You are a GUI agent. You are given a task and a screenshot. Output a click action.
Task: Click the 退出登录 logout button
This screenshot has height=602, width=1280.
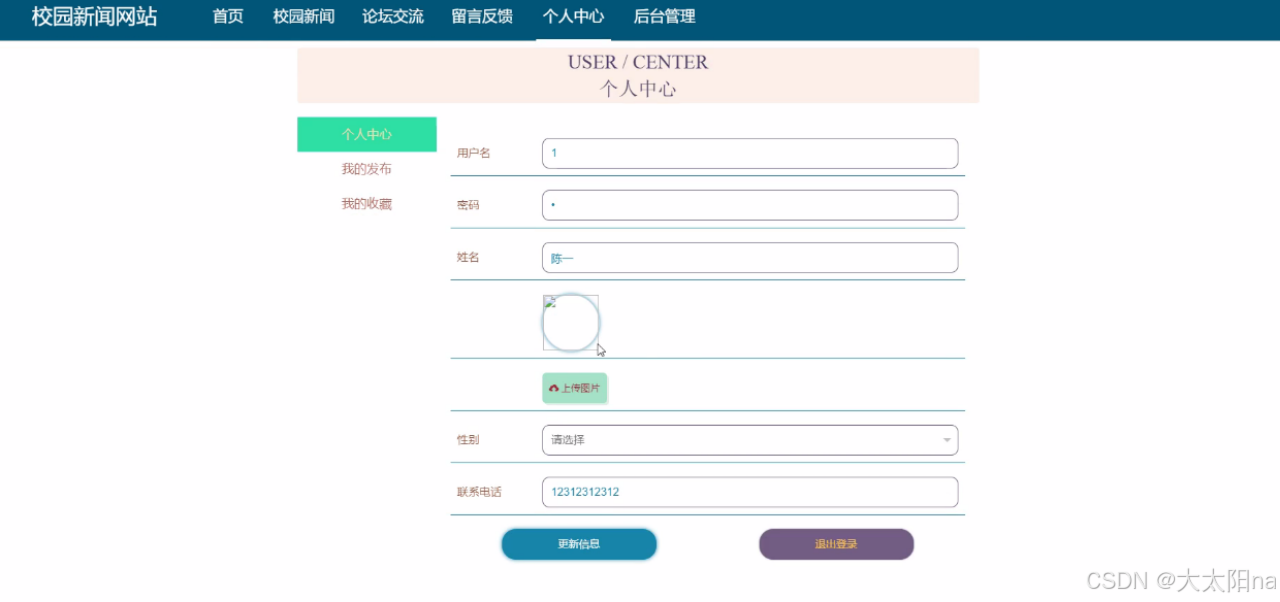coord(835,544)
